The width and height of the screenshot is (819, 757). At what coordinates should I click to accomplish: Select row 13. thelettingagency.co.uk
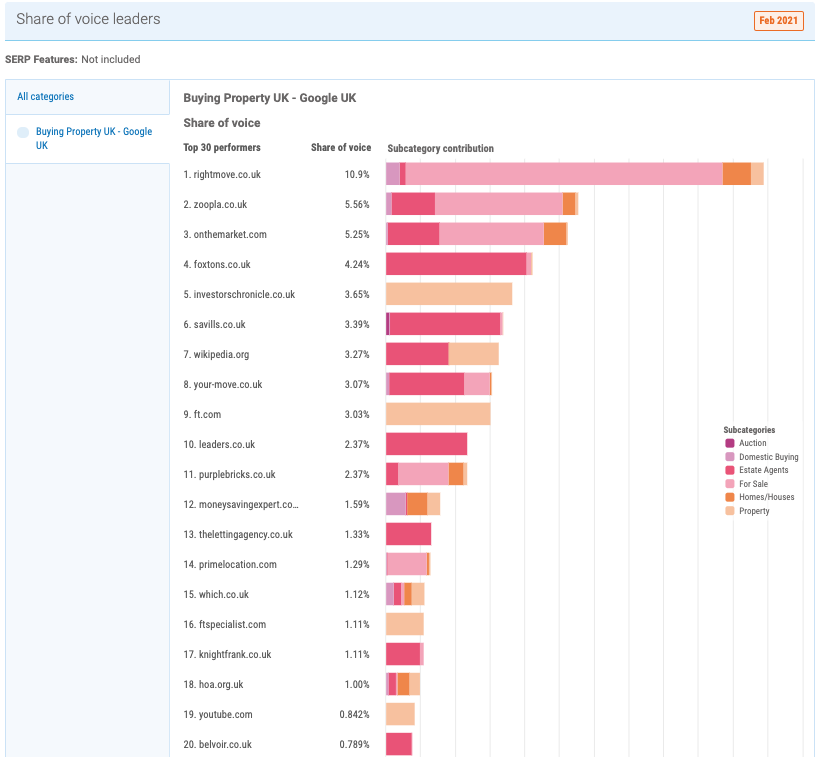pyautogui.click(x=238, y=534)
